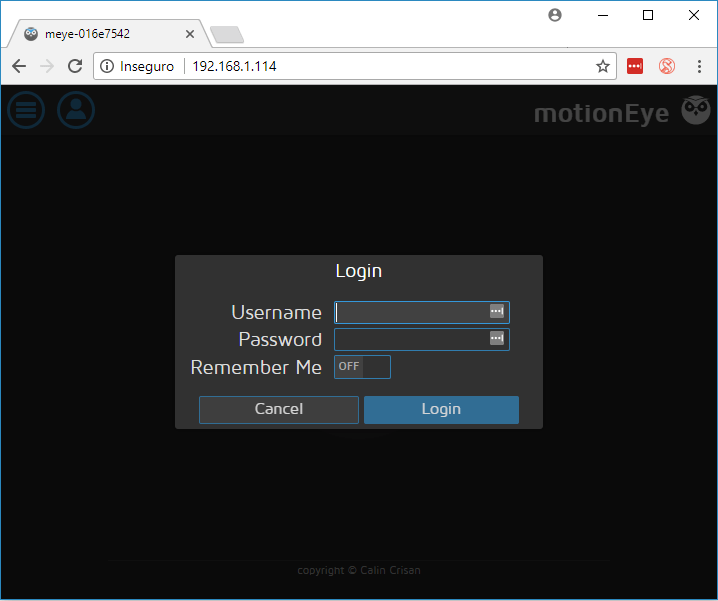The width and height of the screenshot is (718, 601).
Task: Click the user account icon in motionEye
Action: click(76, 110)
